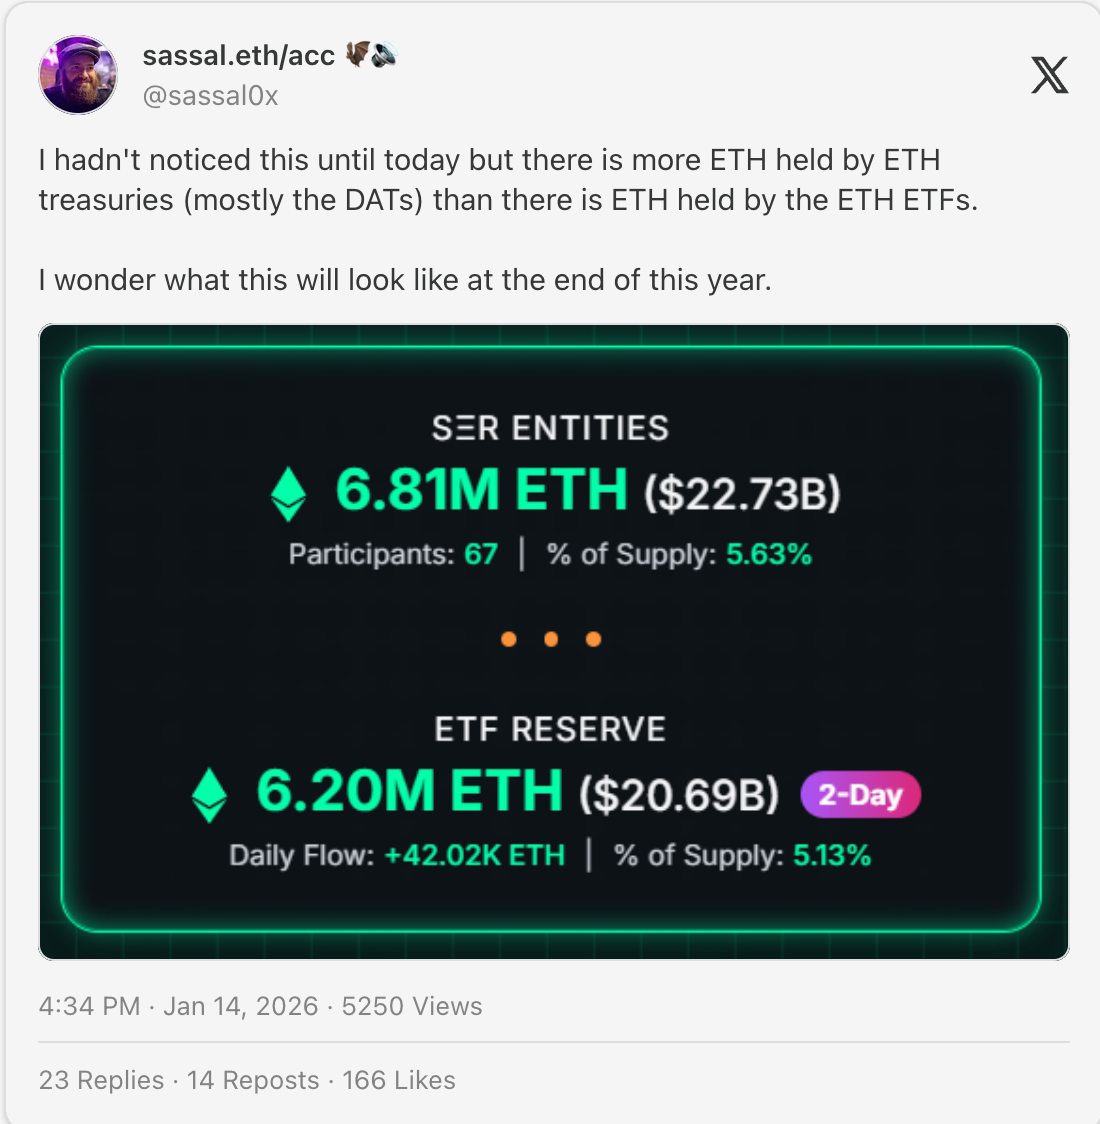Open the sassal.eth/acc display name
Image resolution: width=1100 pixels, height=1124 pixels.
tap(239, 56)
